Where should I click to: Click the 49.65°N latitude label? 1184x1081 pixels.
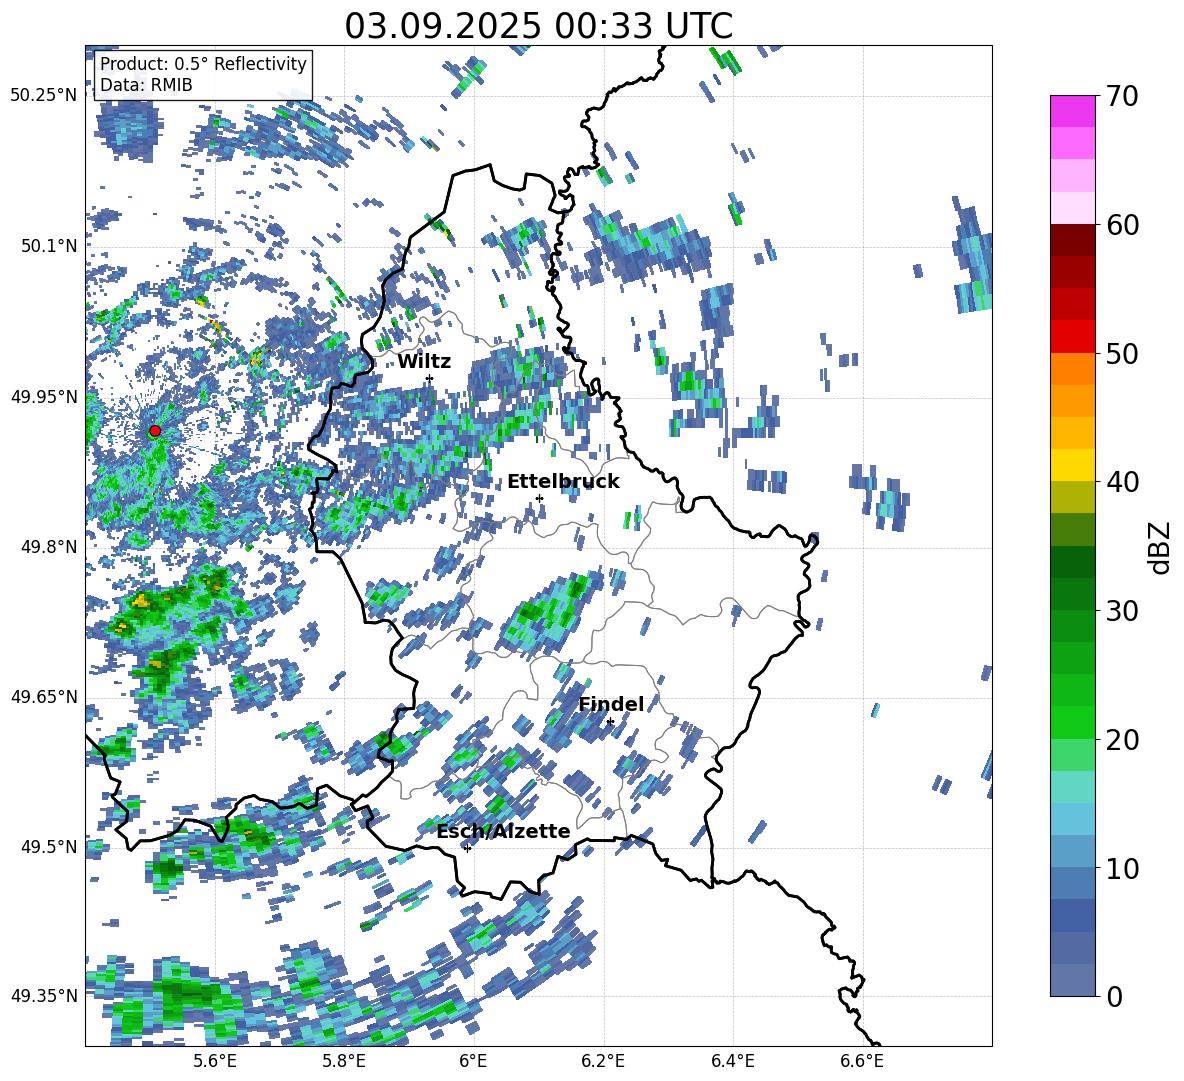coord(44,696)
